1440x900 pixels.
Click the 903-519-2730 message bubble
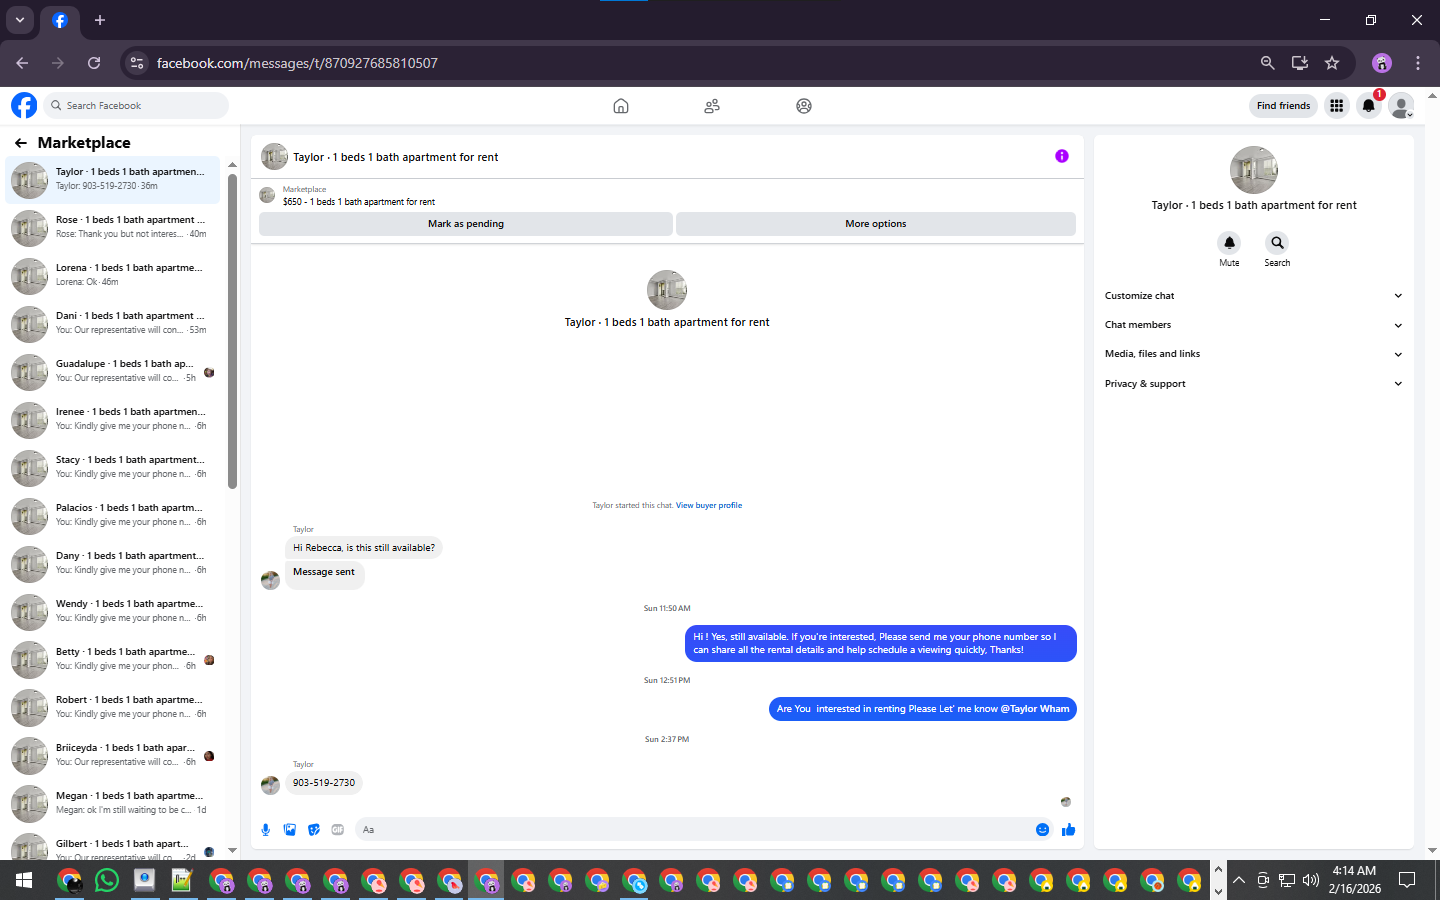324,783
